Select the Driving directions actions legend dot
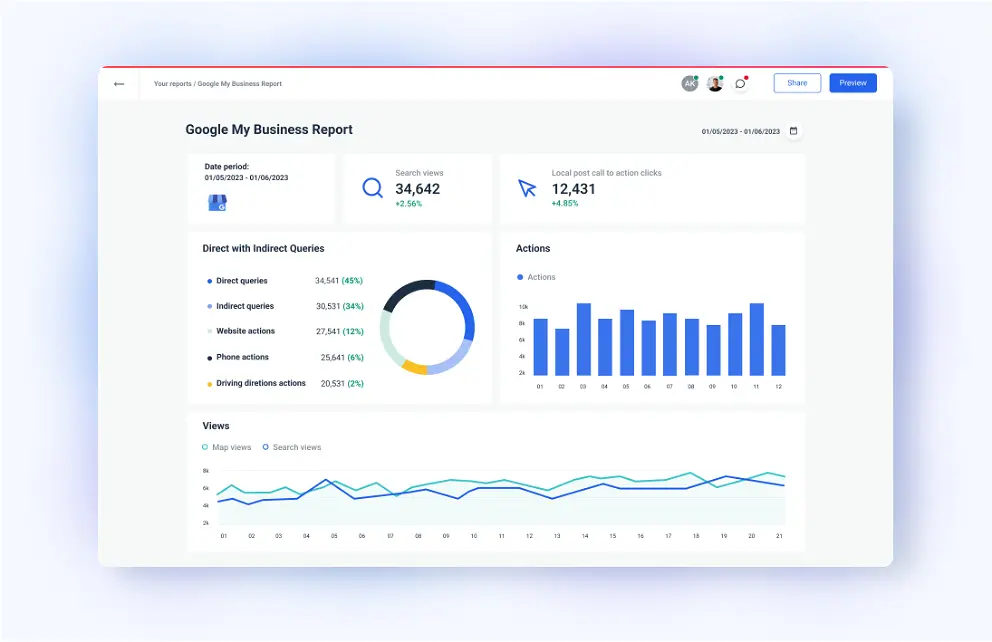Viewport: 992px width, 642px height. click(x=209, y=384)
